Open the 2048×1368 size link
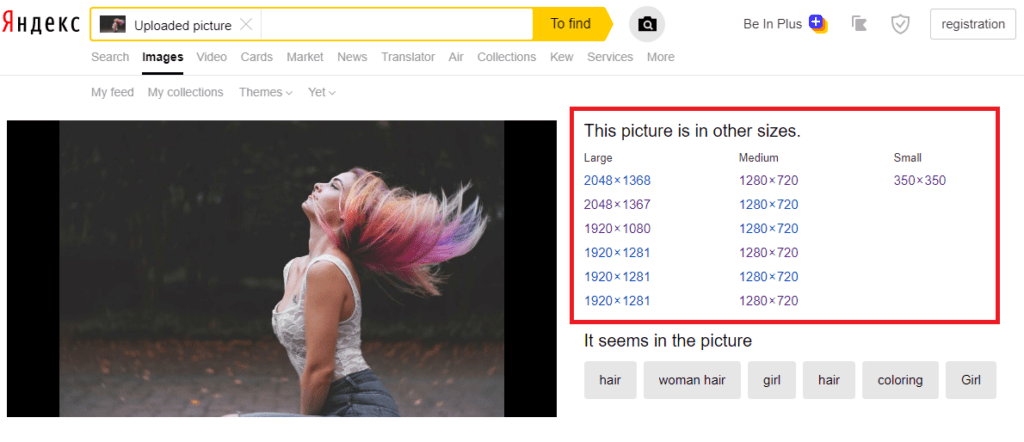 [617, 181]
